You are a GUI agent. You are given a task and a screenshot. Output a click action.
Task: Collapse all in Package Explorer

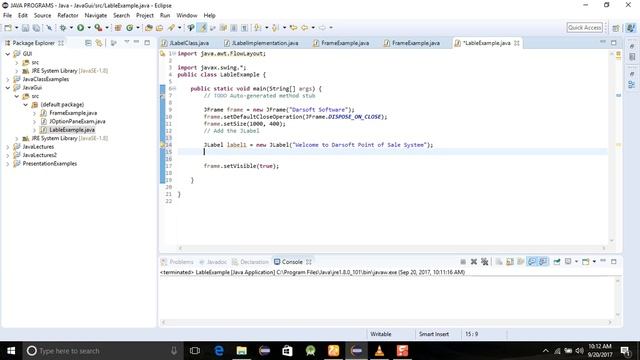(88, 43)
